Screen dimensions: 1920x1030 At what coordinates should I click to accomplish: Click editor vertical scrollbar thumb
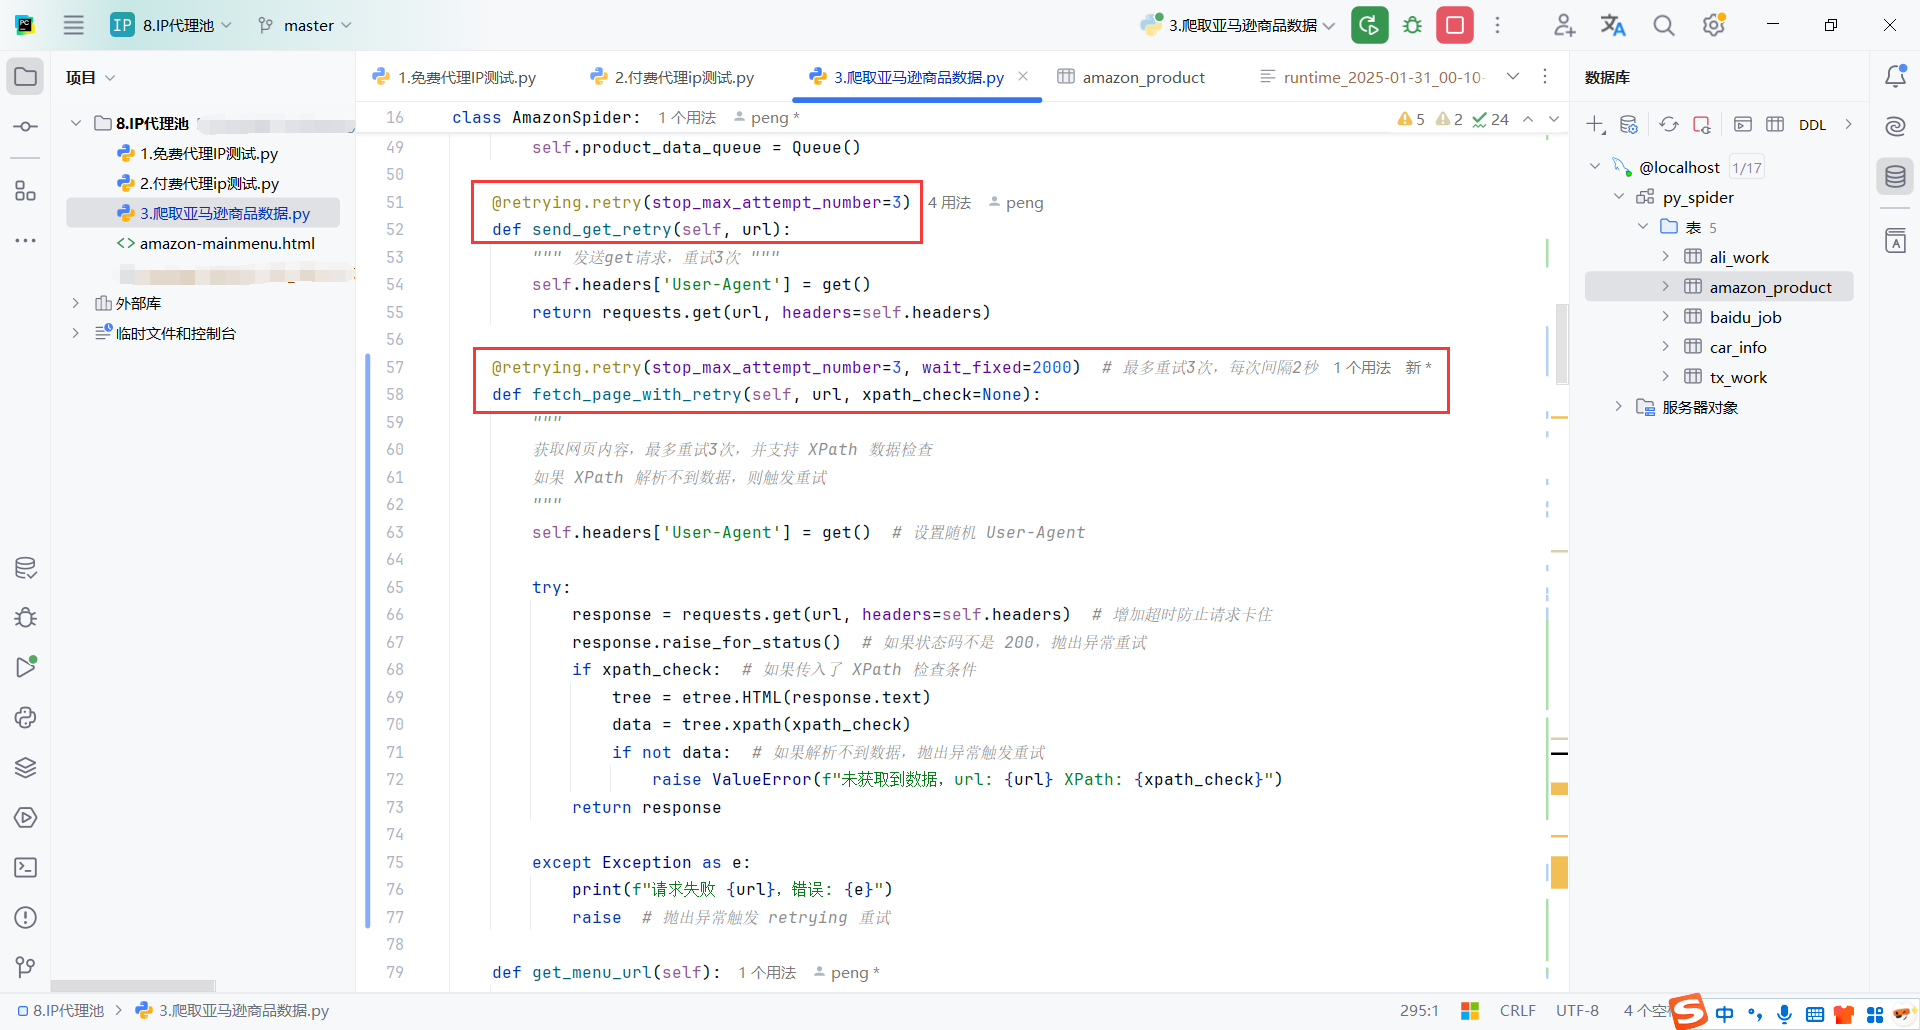[x=1562, y=343]
